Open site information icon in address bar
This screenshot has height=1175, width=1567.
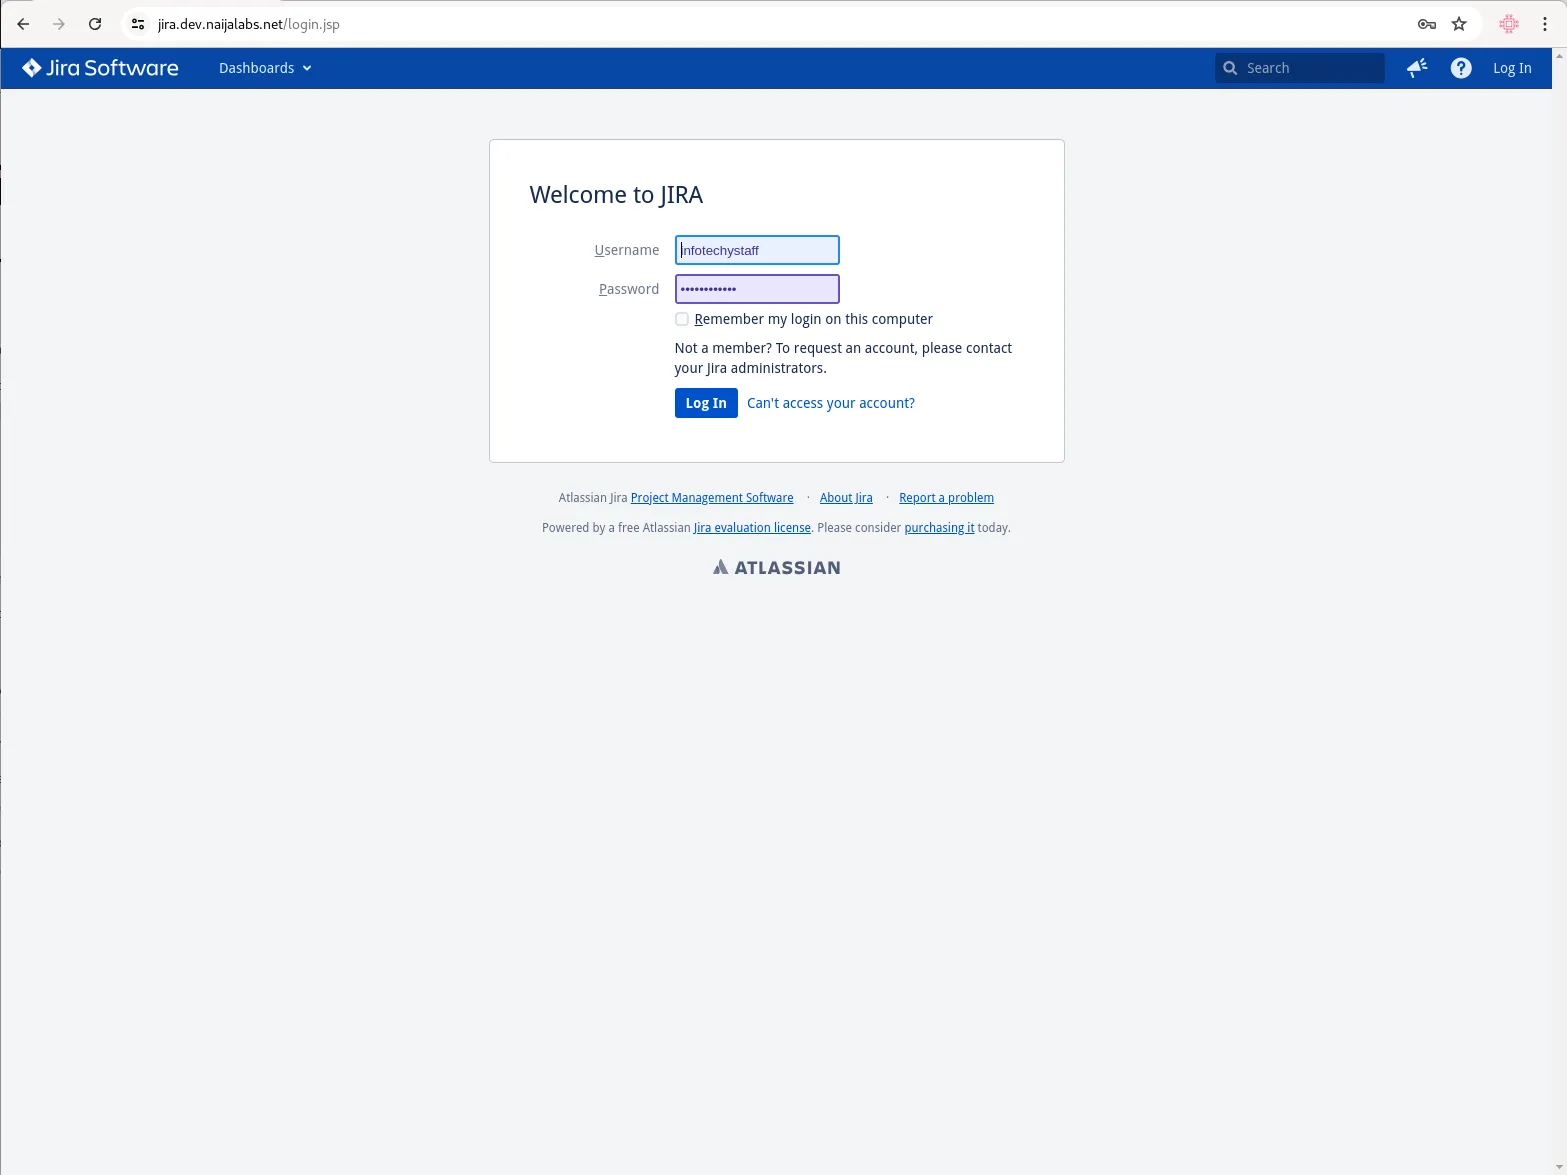coord(138,24)
